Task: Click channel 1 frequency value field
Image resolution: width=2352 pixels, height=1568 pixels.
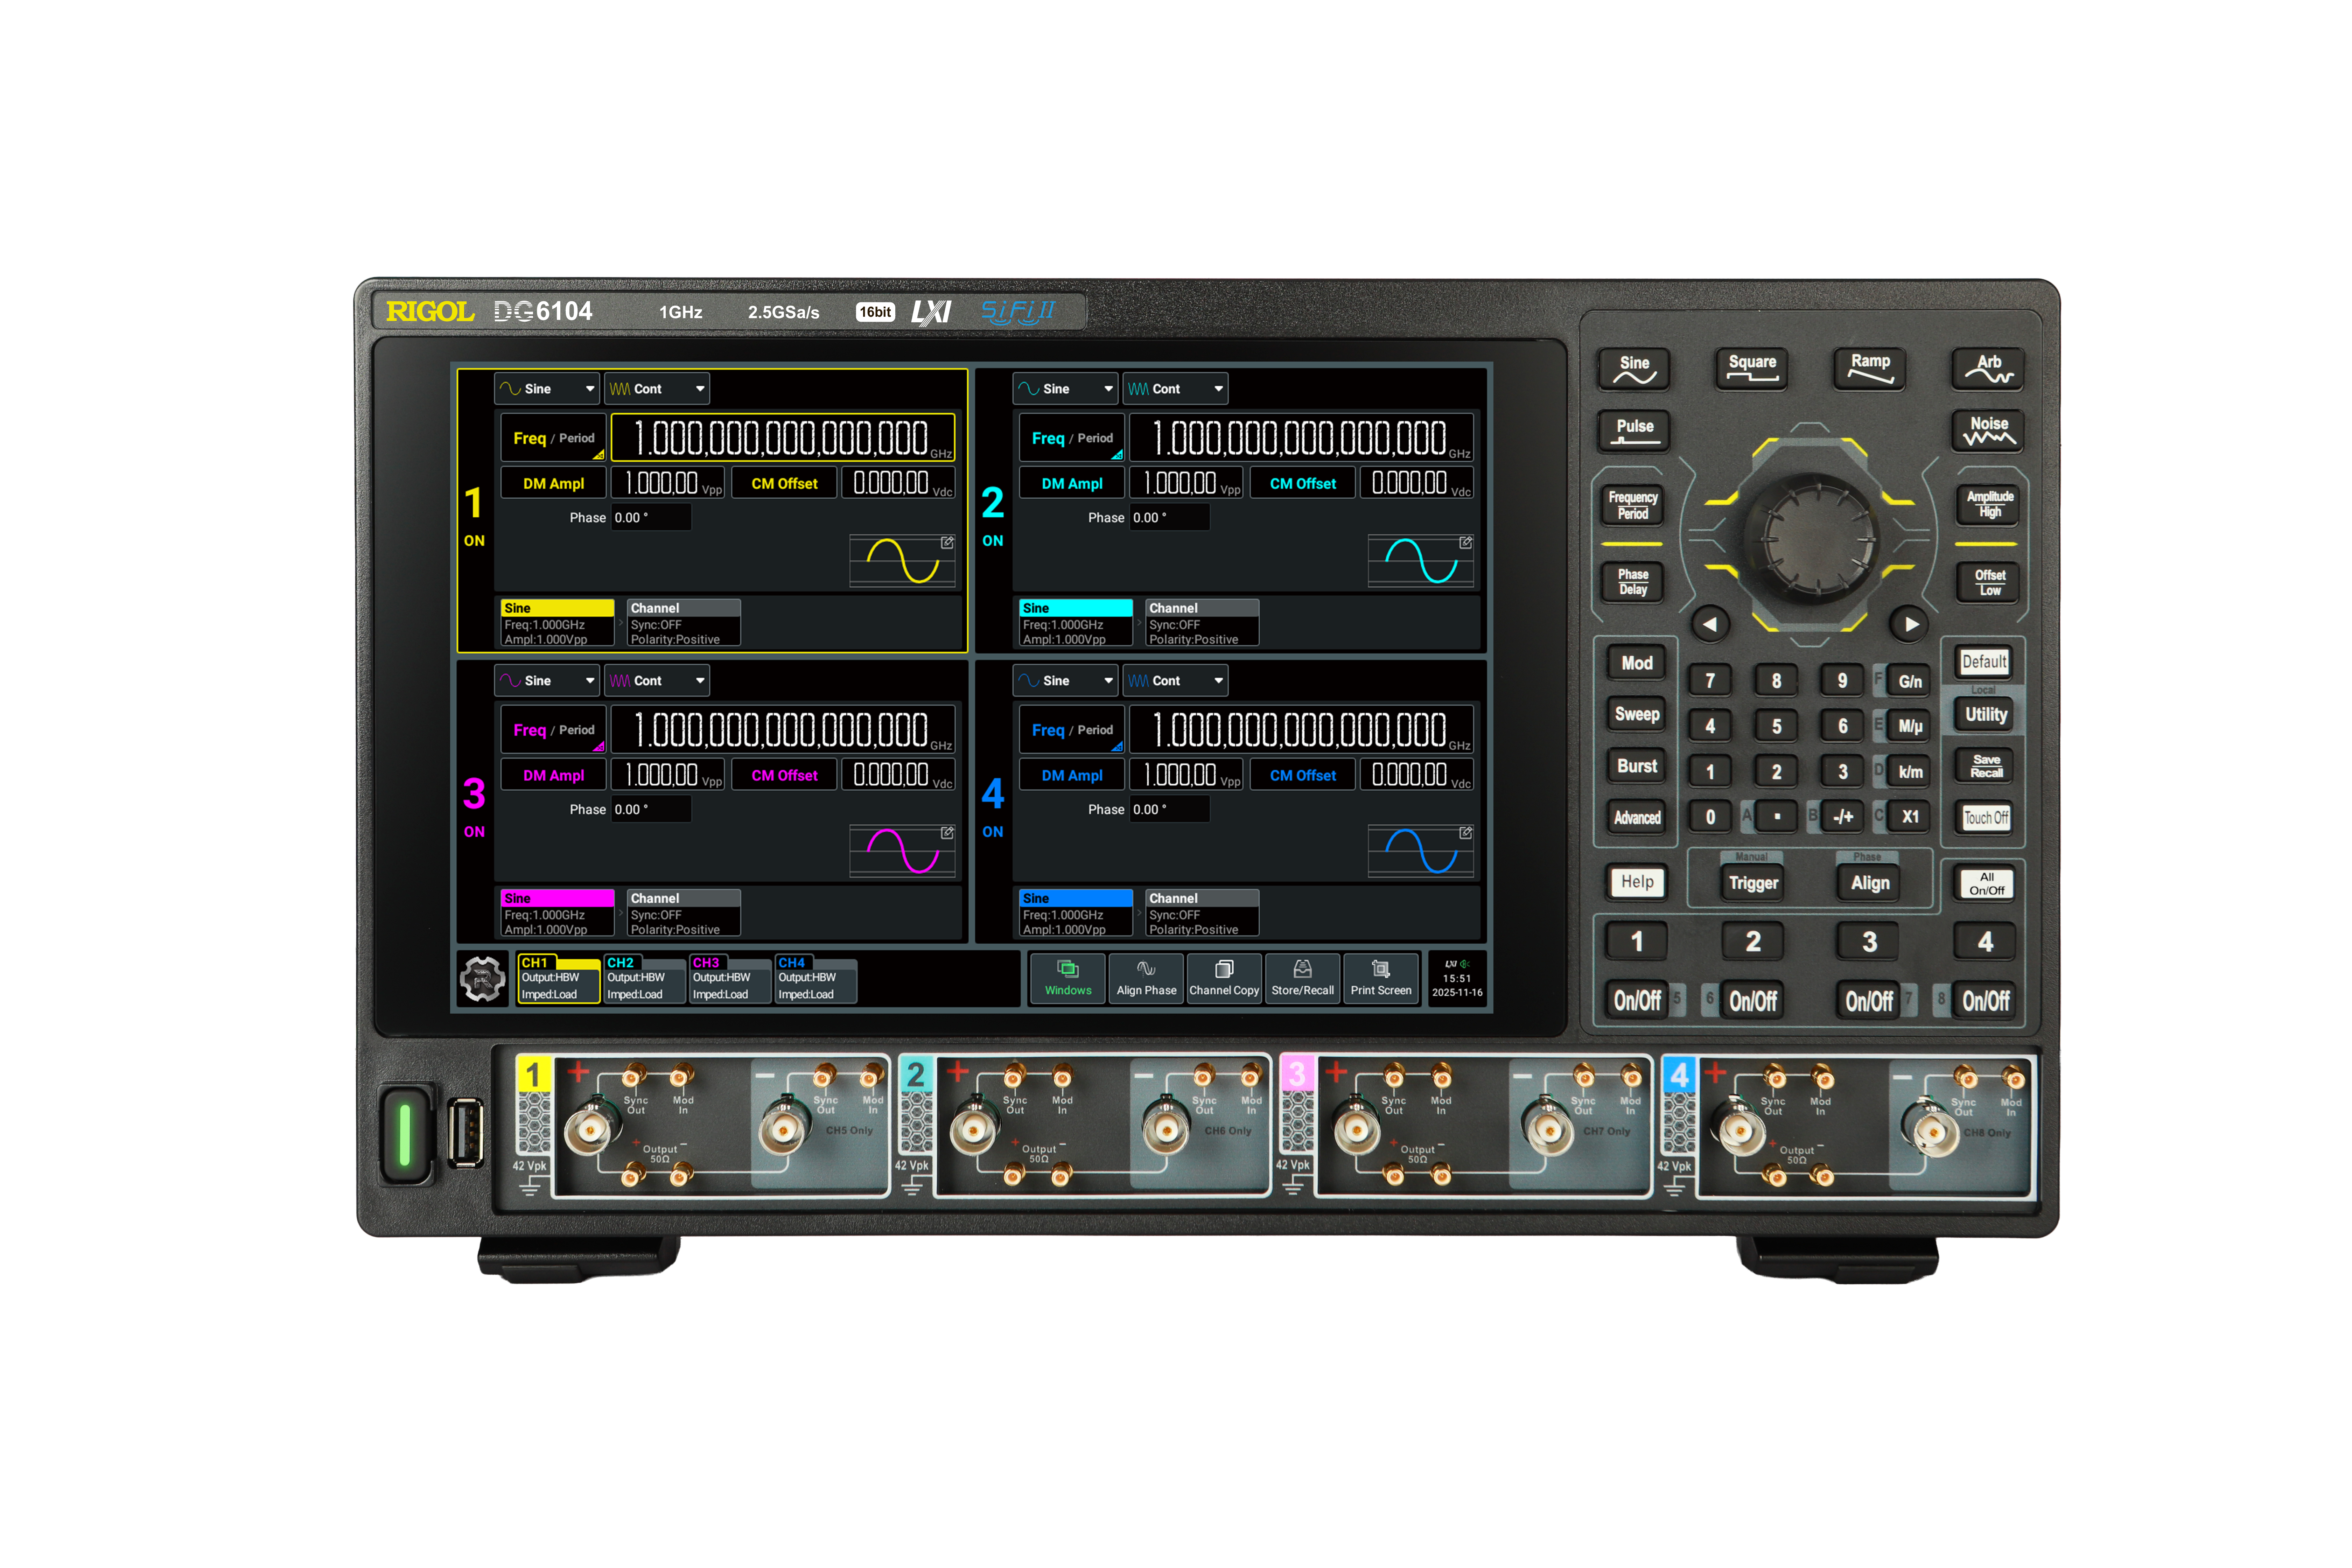Action: pos(783,438)
